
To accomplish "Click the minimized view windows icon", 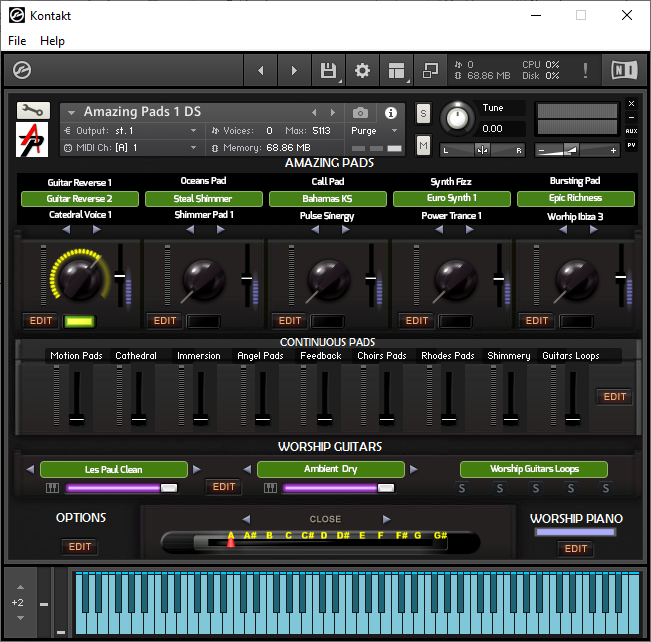I will tap(430, 71).
